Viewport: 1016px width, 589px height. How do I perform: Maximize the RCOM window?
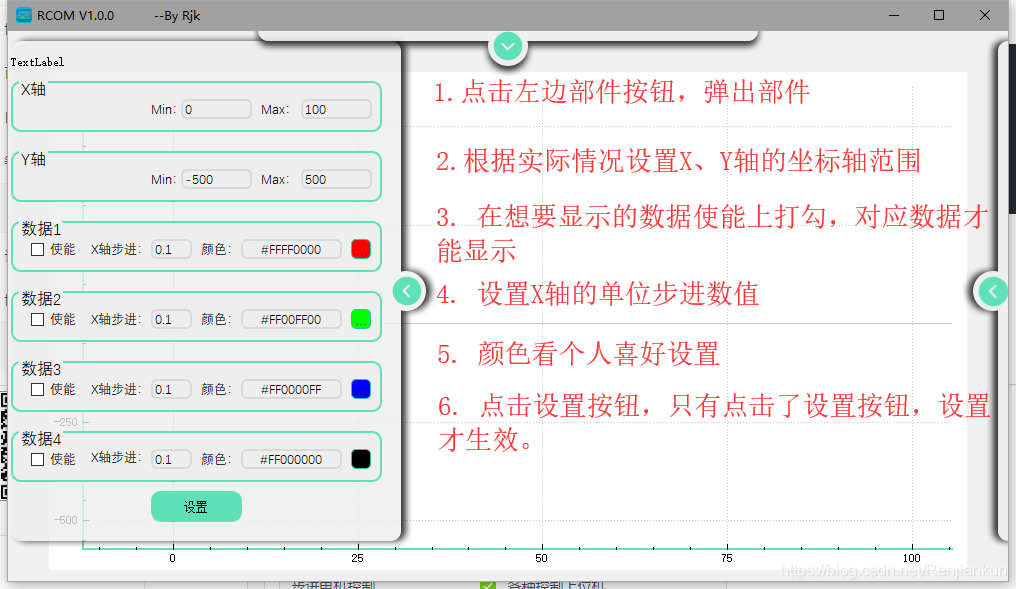click(939, 15)
